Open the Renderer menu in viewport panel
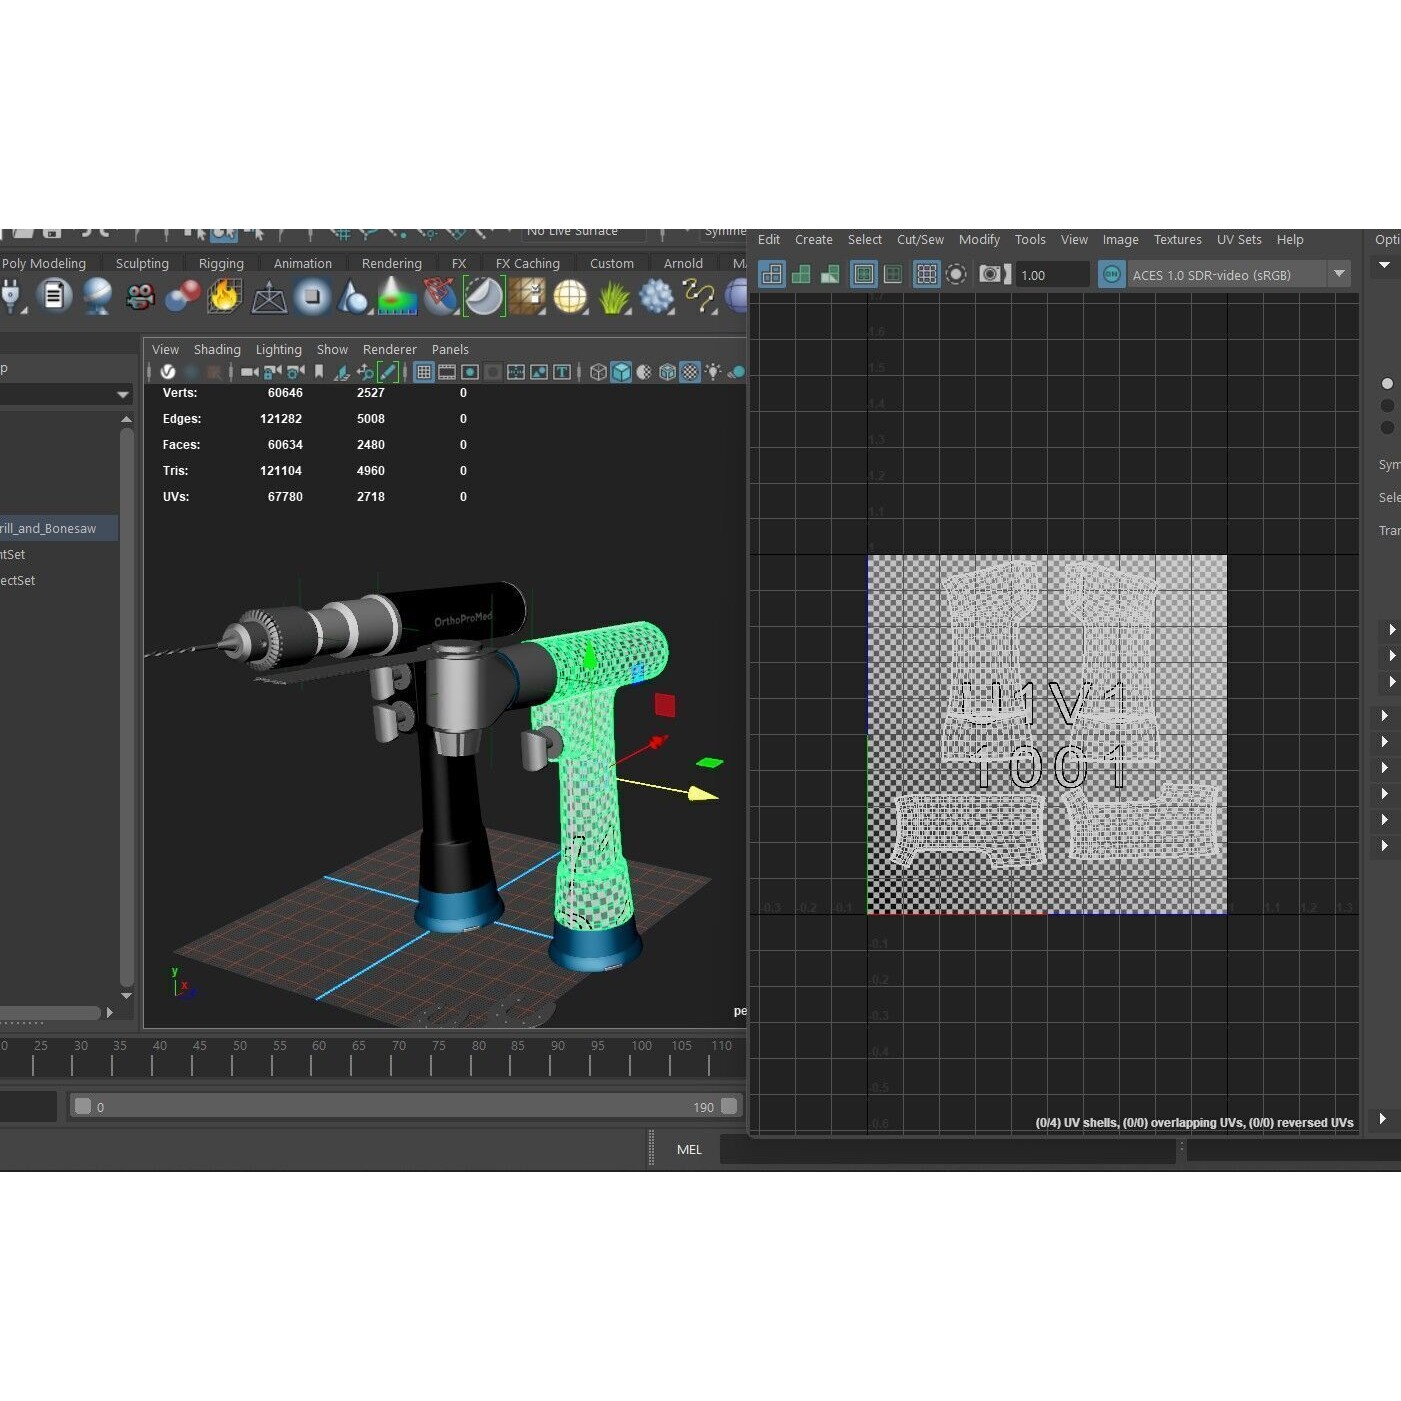The image size is (1401, 1401). (390, 349)
